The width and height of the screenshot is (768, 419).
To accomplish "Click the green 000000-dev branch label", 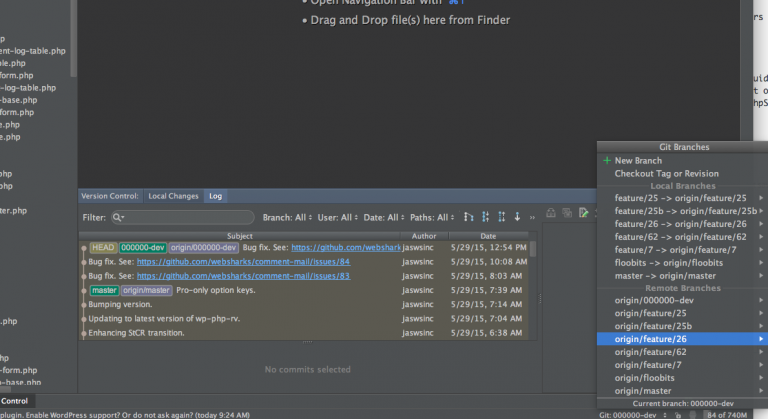I will coord(143,247).
